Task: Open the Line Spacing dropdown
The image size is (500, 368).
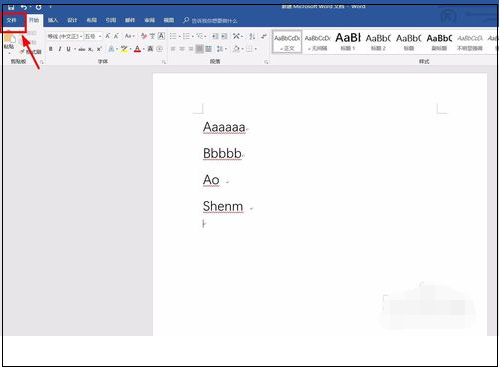Action: 221,49
